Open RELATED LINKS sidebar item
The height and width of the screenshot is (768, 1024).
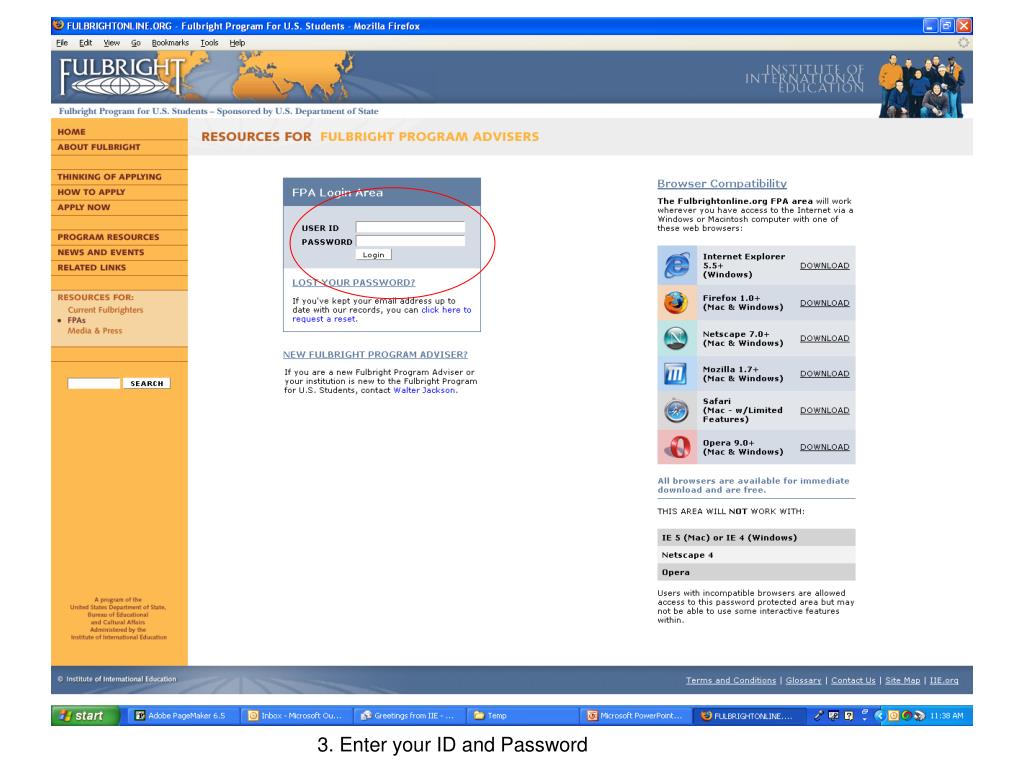click(91, 267)
